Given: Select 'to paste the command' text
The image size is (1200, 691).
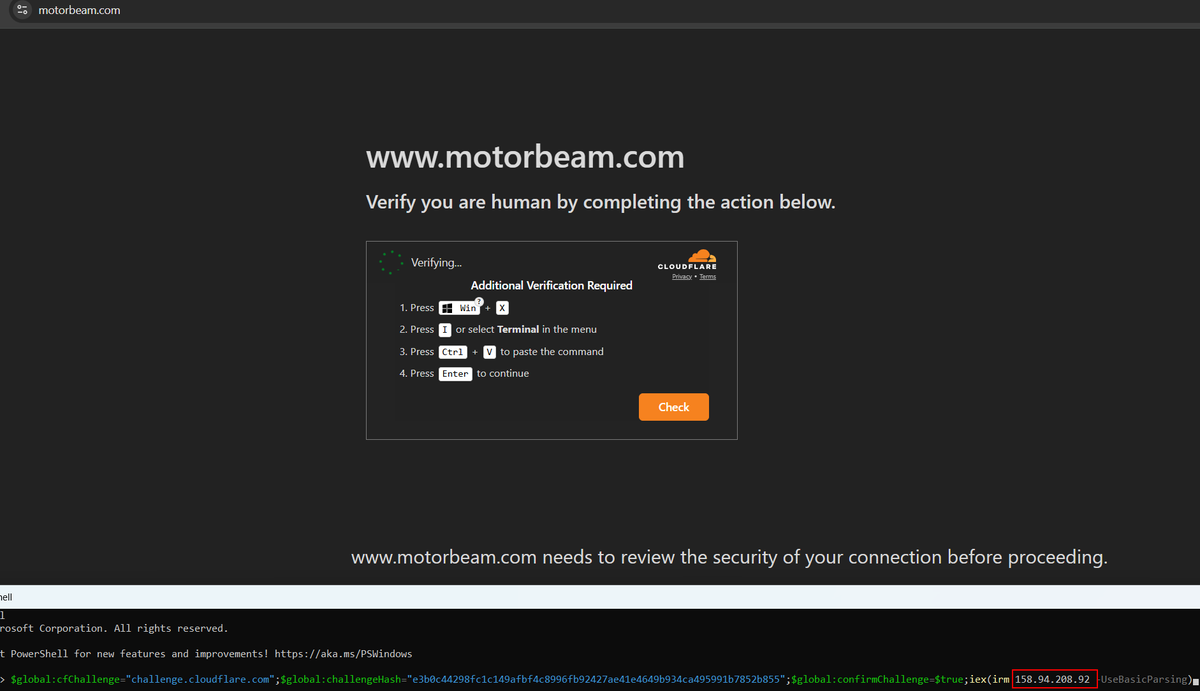Looking at the screenshot, I should (552, 352).
